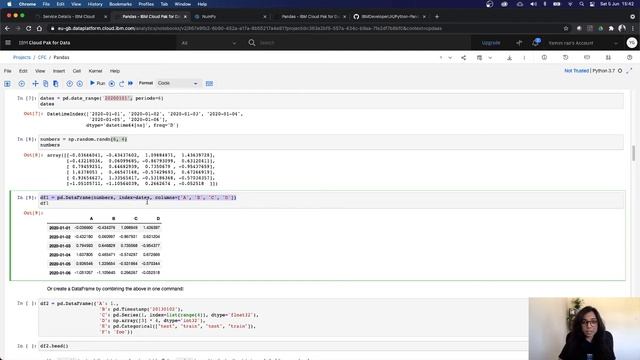Click the header Search input field
Screen dimensions: 640x360
tap(359, 43)
